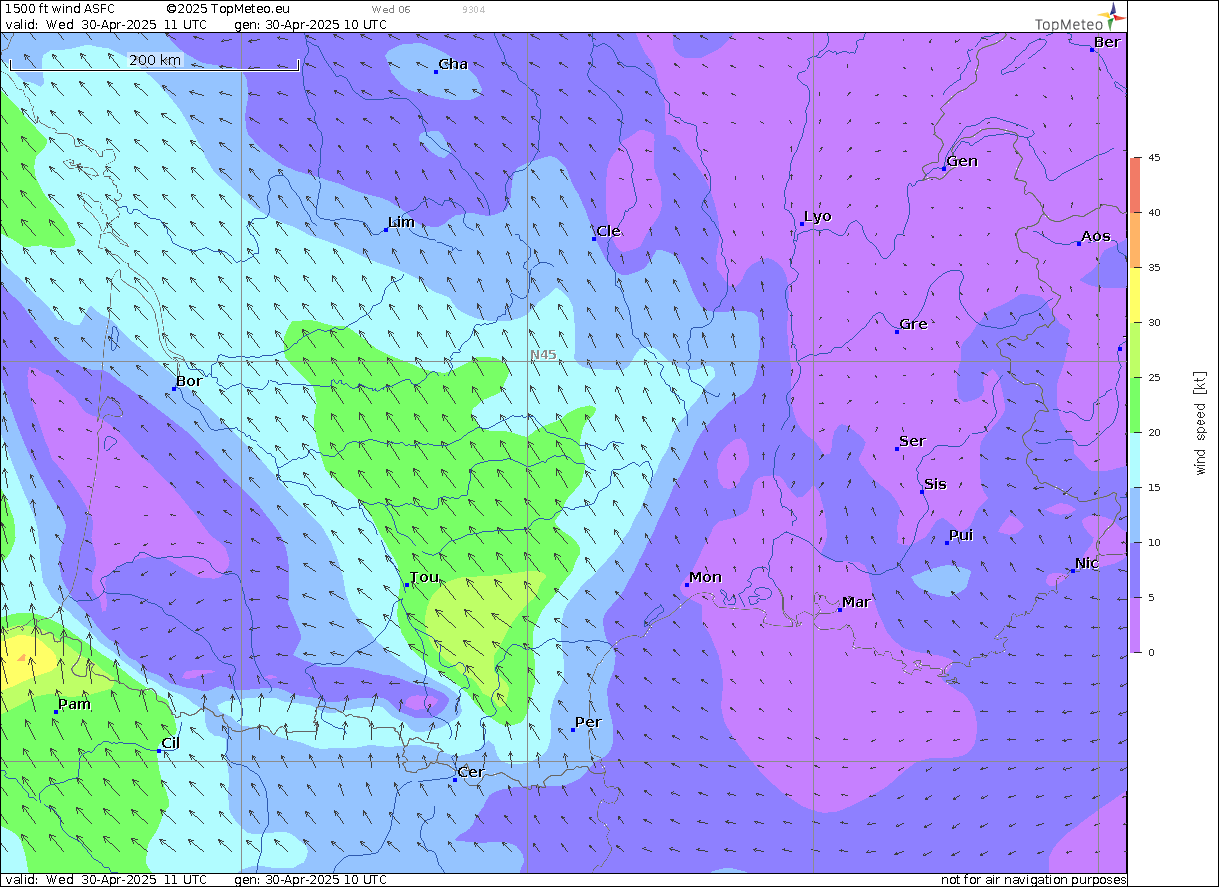Click the TopMeteo compass star logo
The height and width of the screenshot is (887, 1219).
(1115, 17)
